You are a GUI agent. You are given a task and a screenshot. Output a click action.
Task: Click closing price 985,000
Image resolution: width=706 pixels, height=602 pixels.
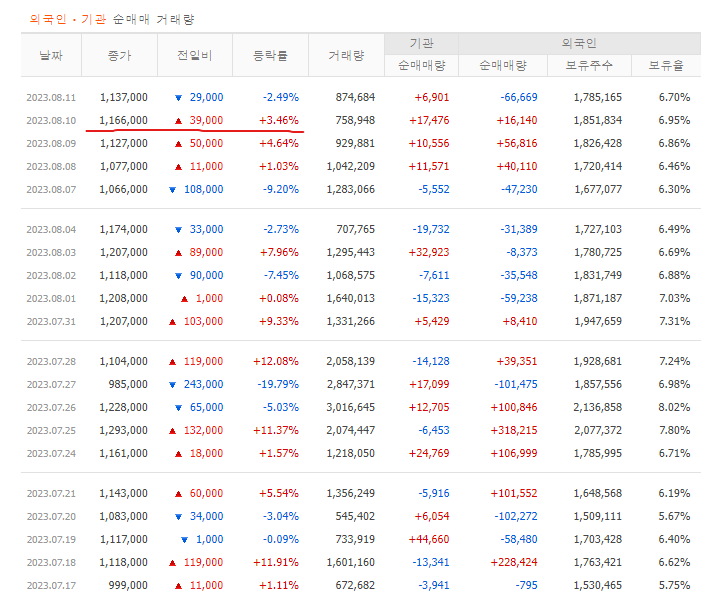[128, 384]
